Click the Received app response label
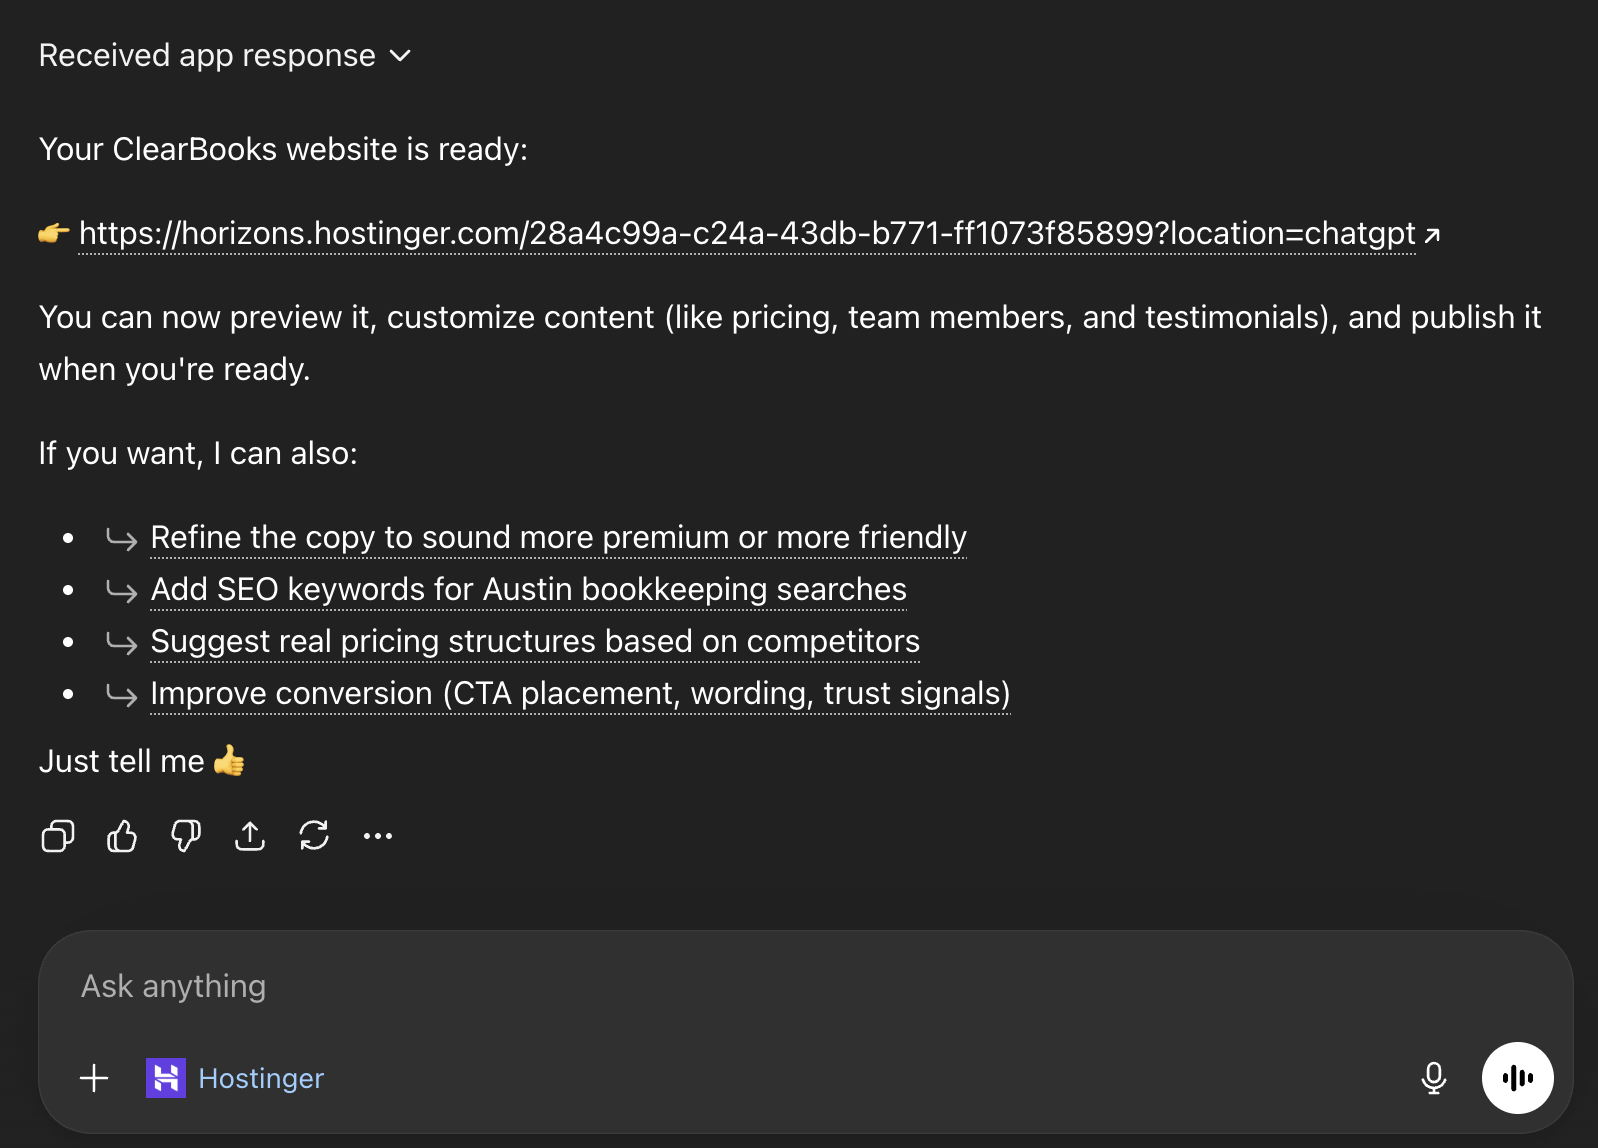This screenshot has width=1598, height=1148. point(203,55)
